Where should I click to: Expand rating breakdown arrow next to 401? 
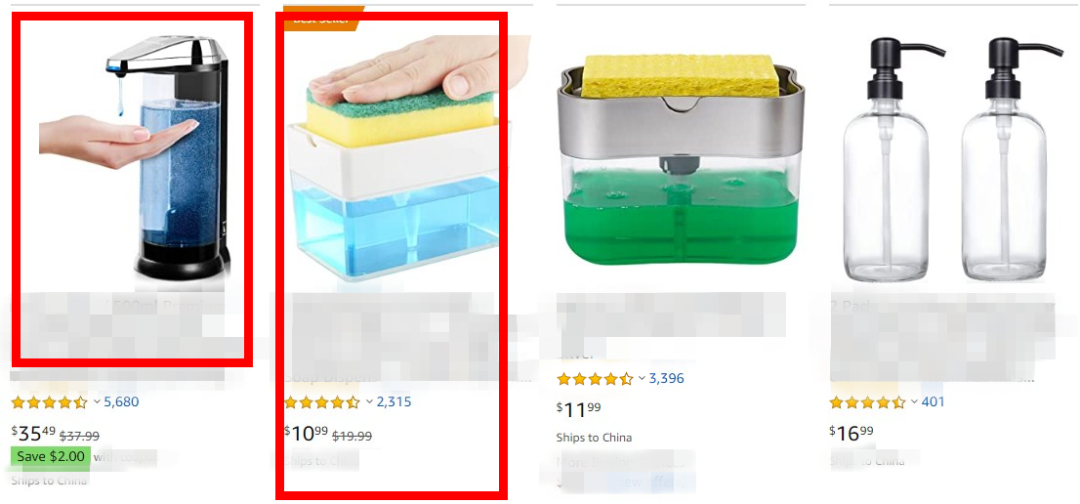tap(915, 401)
